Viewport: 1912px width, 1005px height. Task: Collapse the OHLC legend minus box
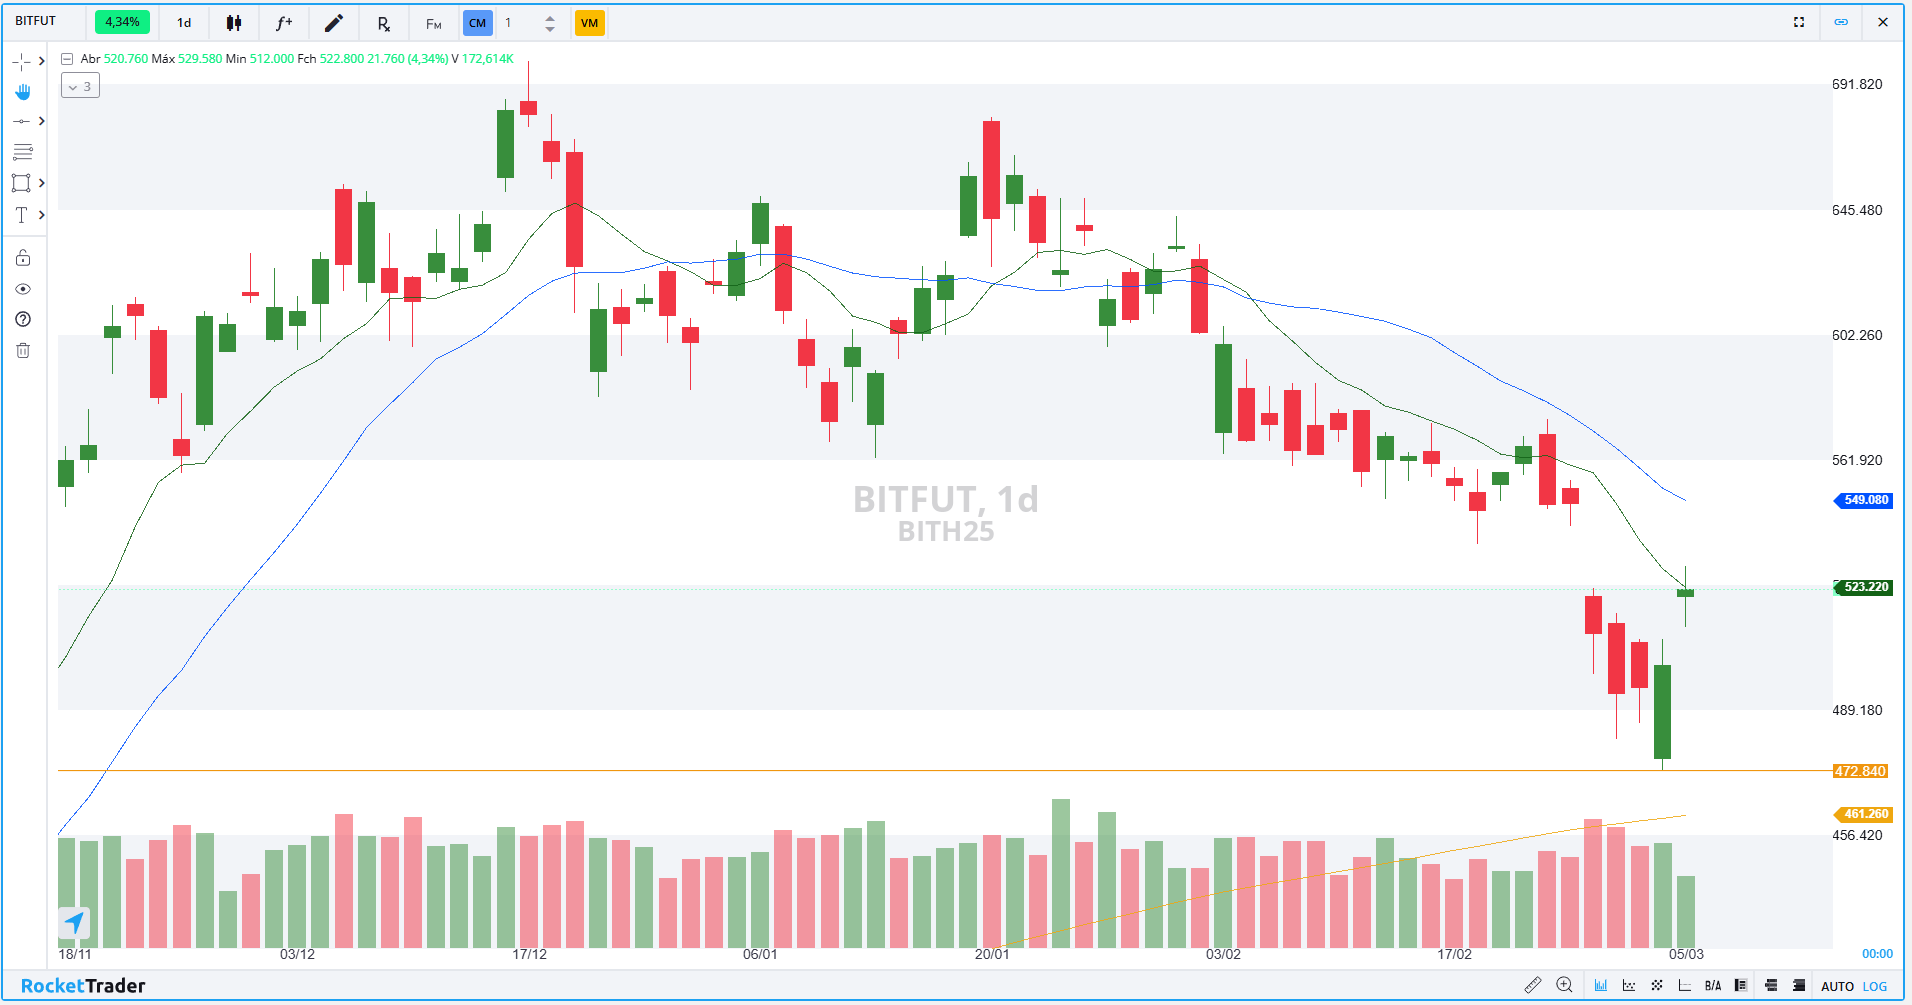67,59
